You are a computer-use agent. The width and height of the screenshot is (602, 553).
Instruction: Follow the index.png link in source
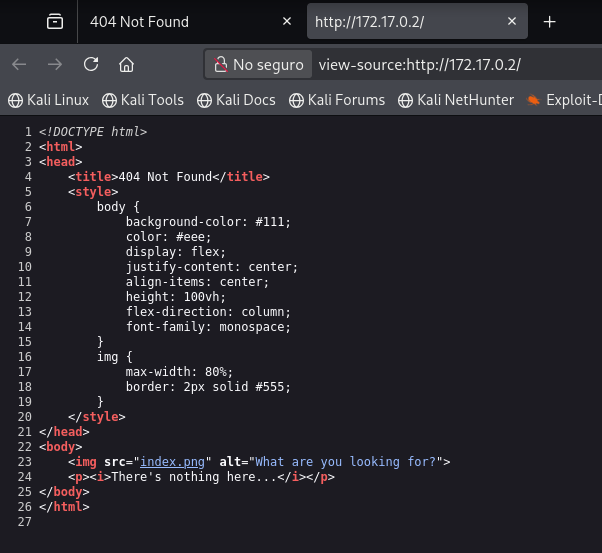[174, 462]
